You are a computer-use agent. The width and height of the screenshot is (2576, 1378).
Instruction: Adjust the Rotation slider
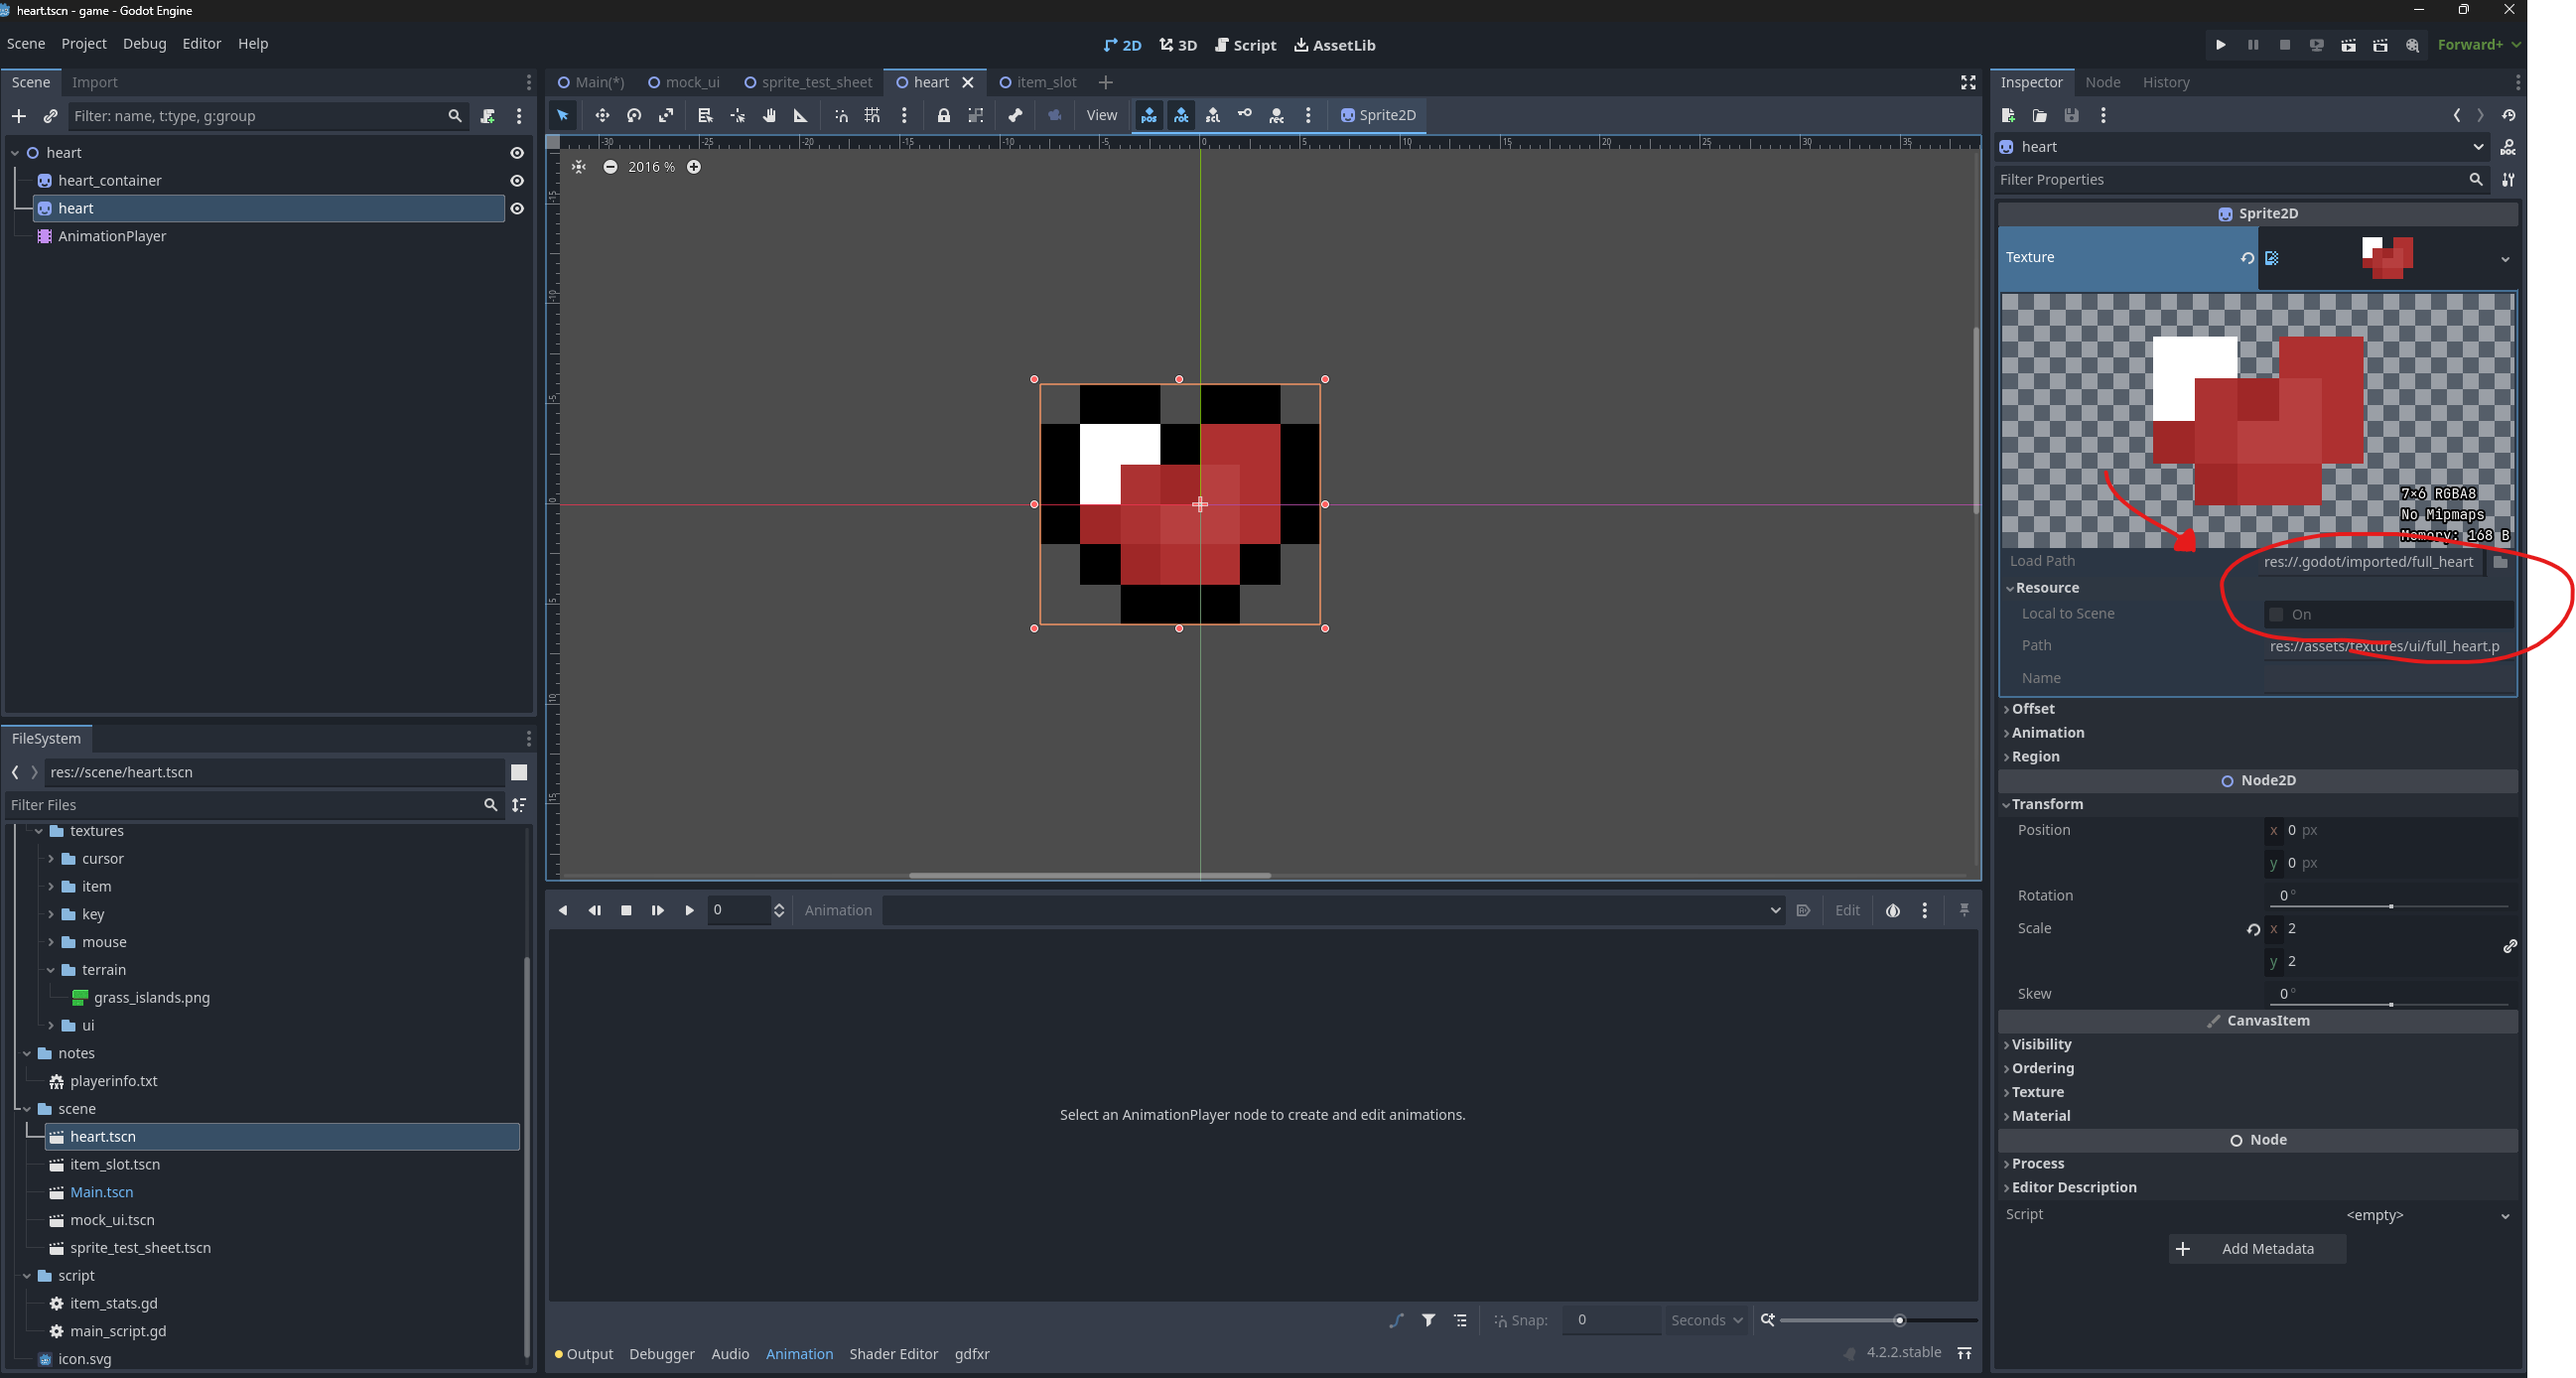point(2390,906)
